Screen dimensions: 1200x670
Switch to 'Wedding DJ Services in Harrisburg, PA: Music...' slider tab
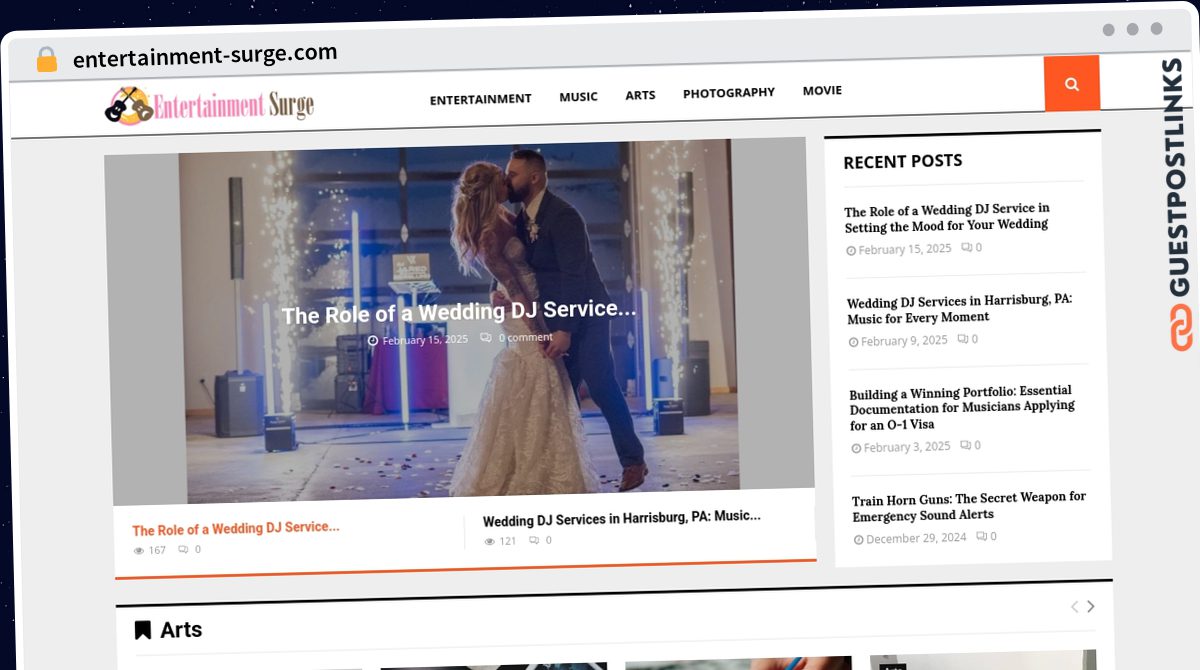pos(622,518)
